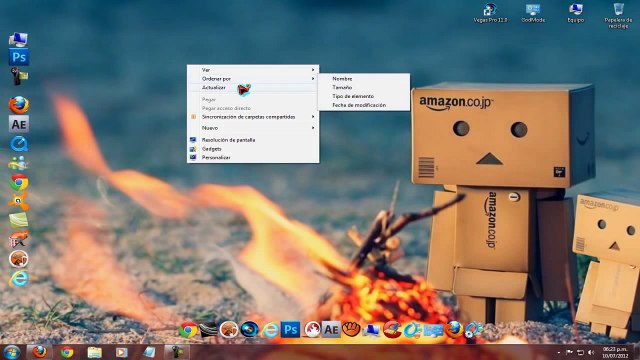Open the Equipo desktop icon
This screenshot has width=640, height=360.
point(576,13)
